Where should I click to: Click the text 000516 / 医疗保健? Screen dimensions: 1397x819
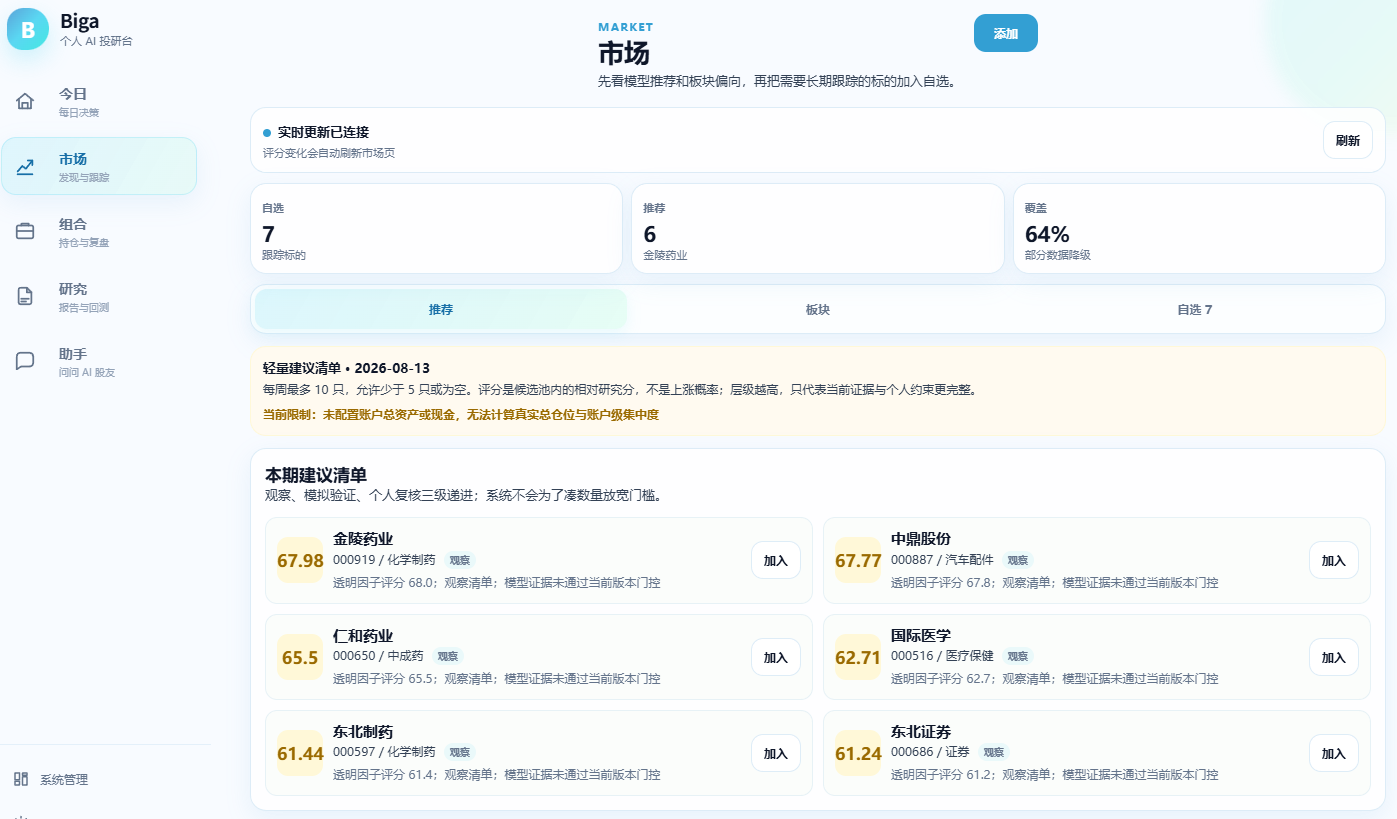(942, 656)
